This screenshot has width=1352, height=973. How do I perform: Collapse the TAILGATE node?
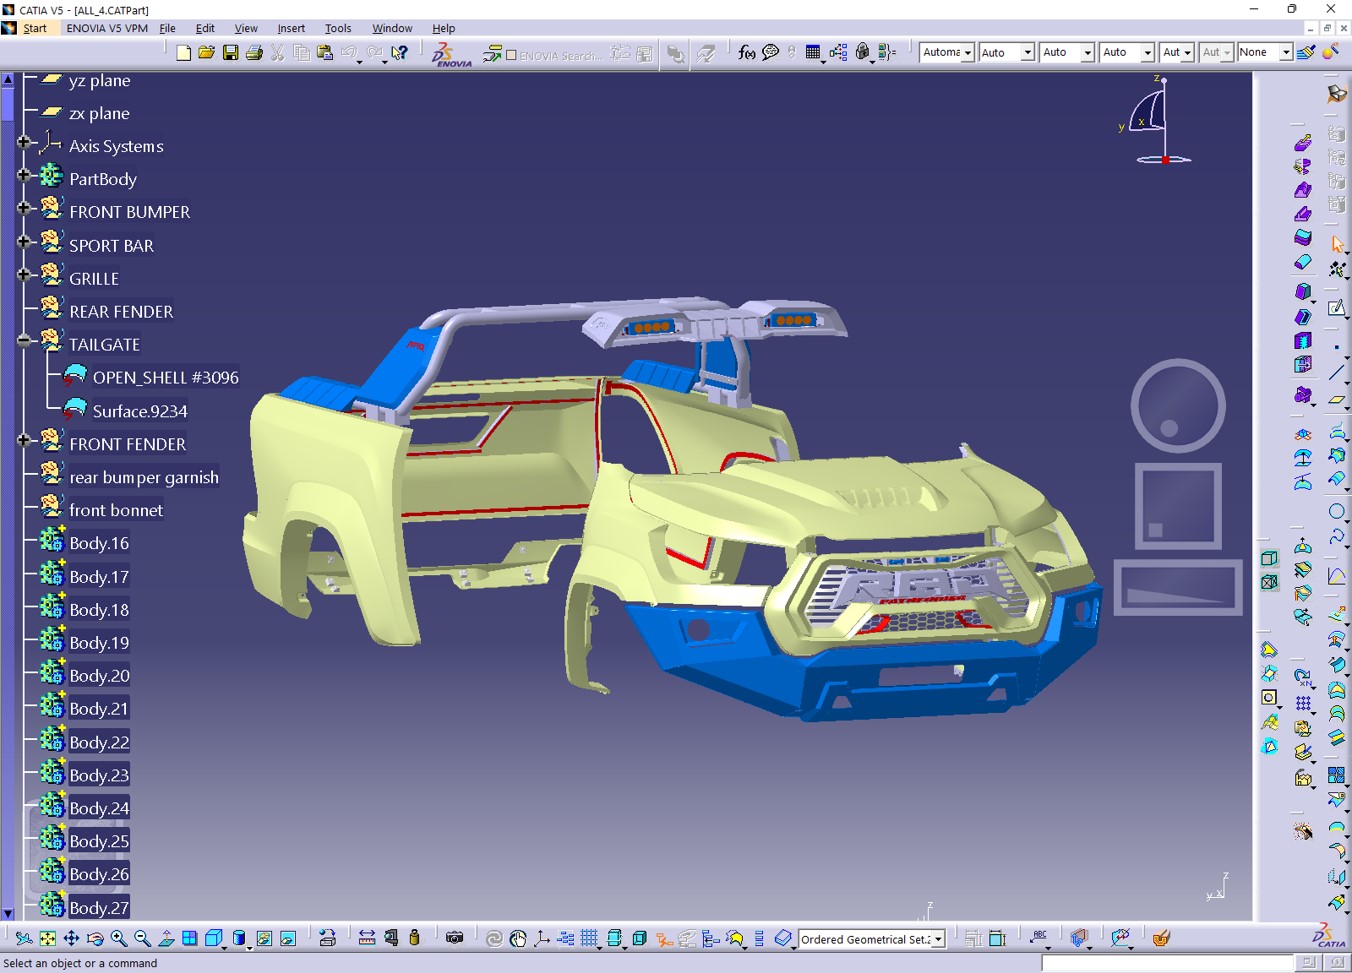click(x=24, y=341)
